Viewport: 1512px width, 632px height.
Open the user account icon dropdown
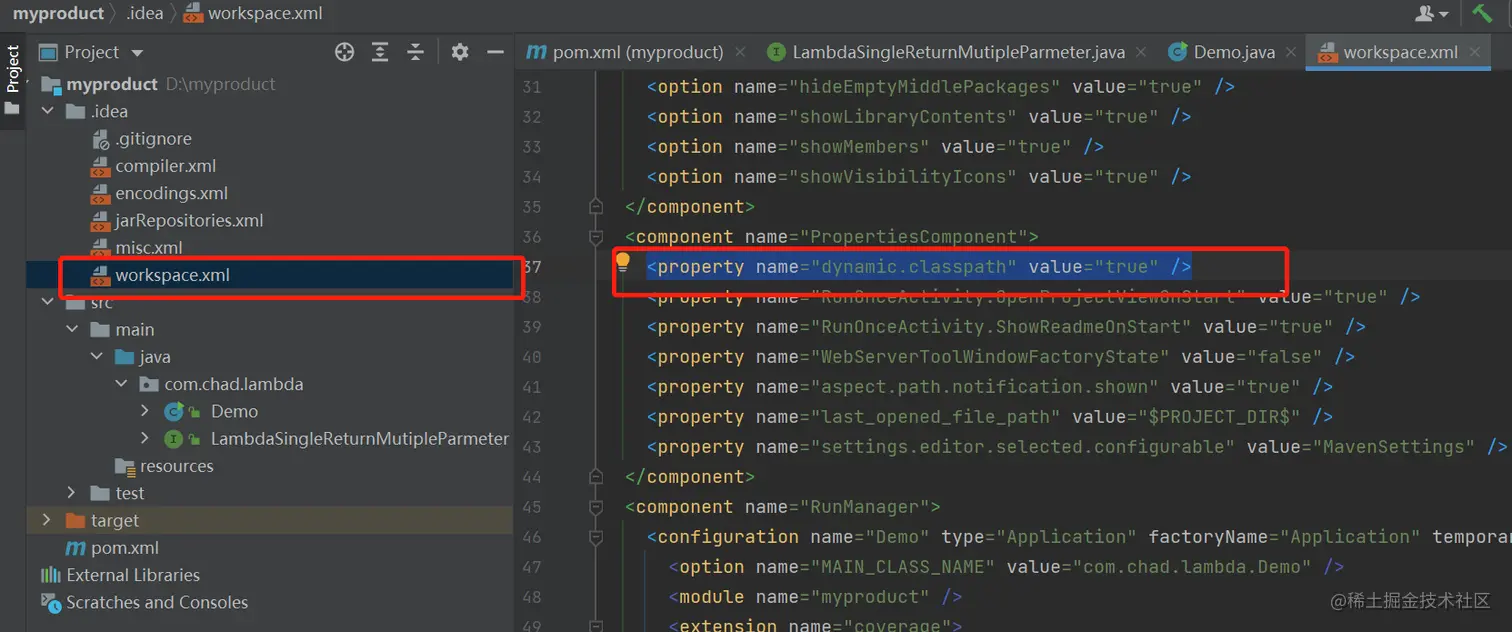click(1432, 13)
